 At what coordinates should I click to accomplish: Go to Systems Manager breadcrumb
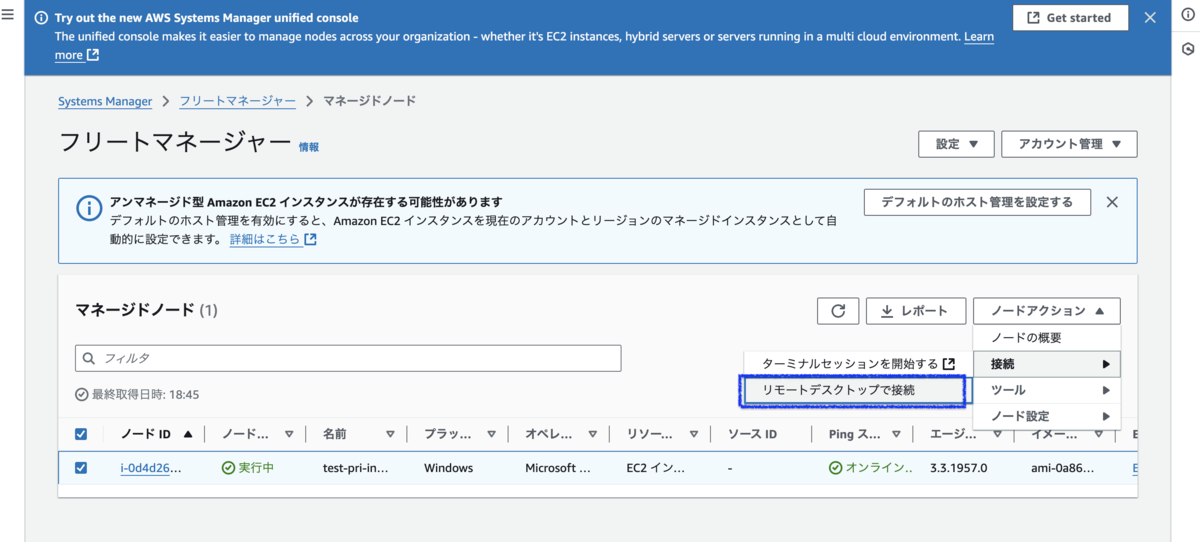click(x=105, y=101)
